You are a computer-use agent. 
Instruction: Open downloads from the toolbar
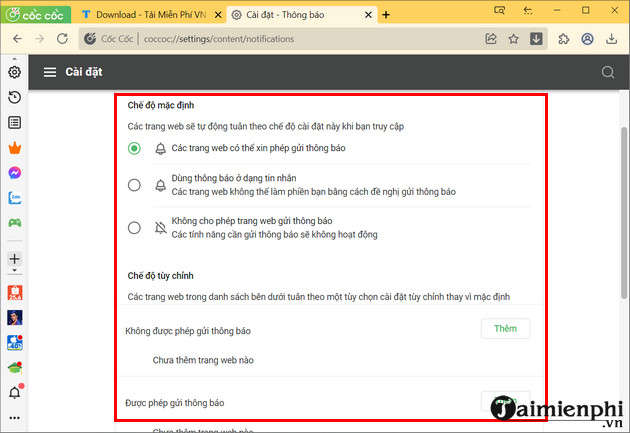click(x=537, y=39)
